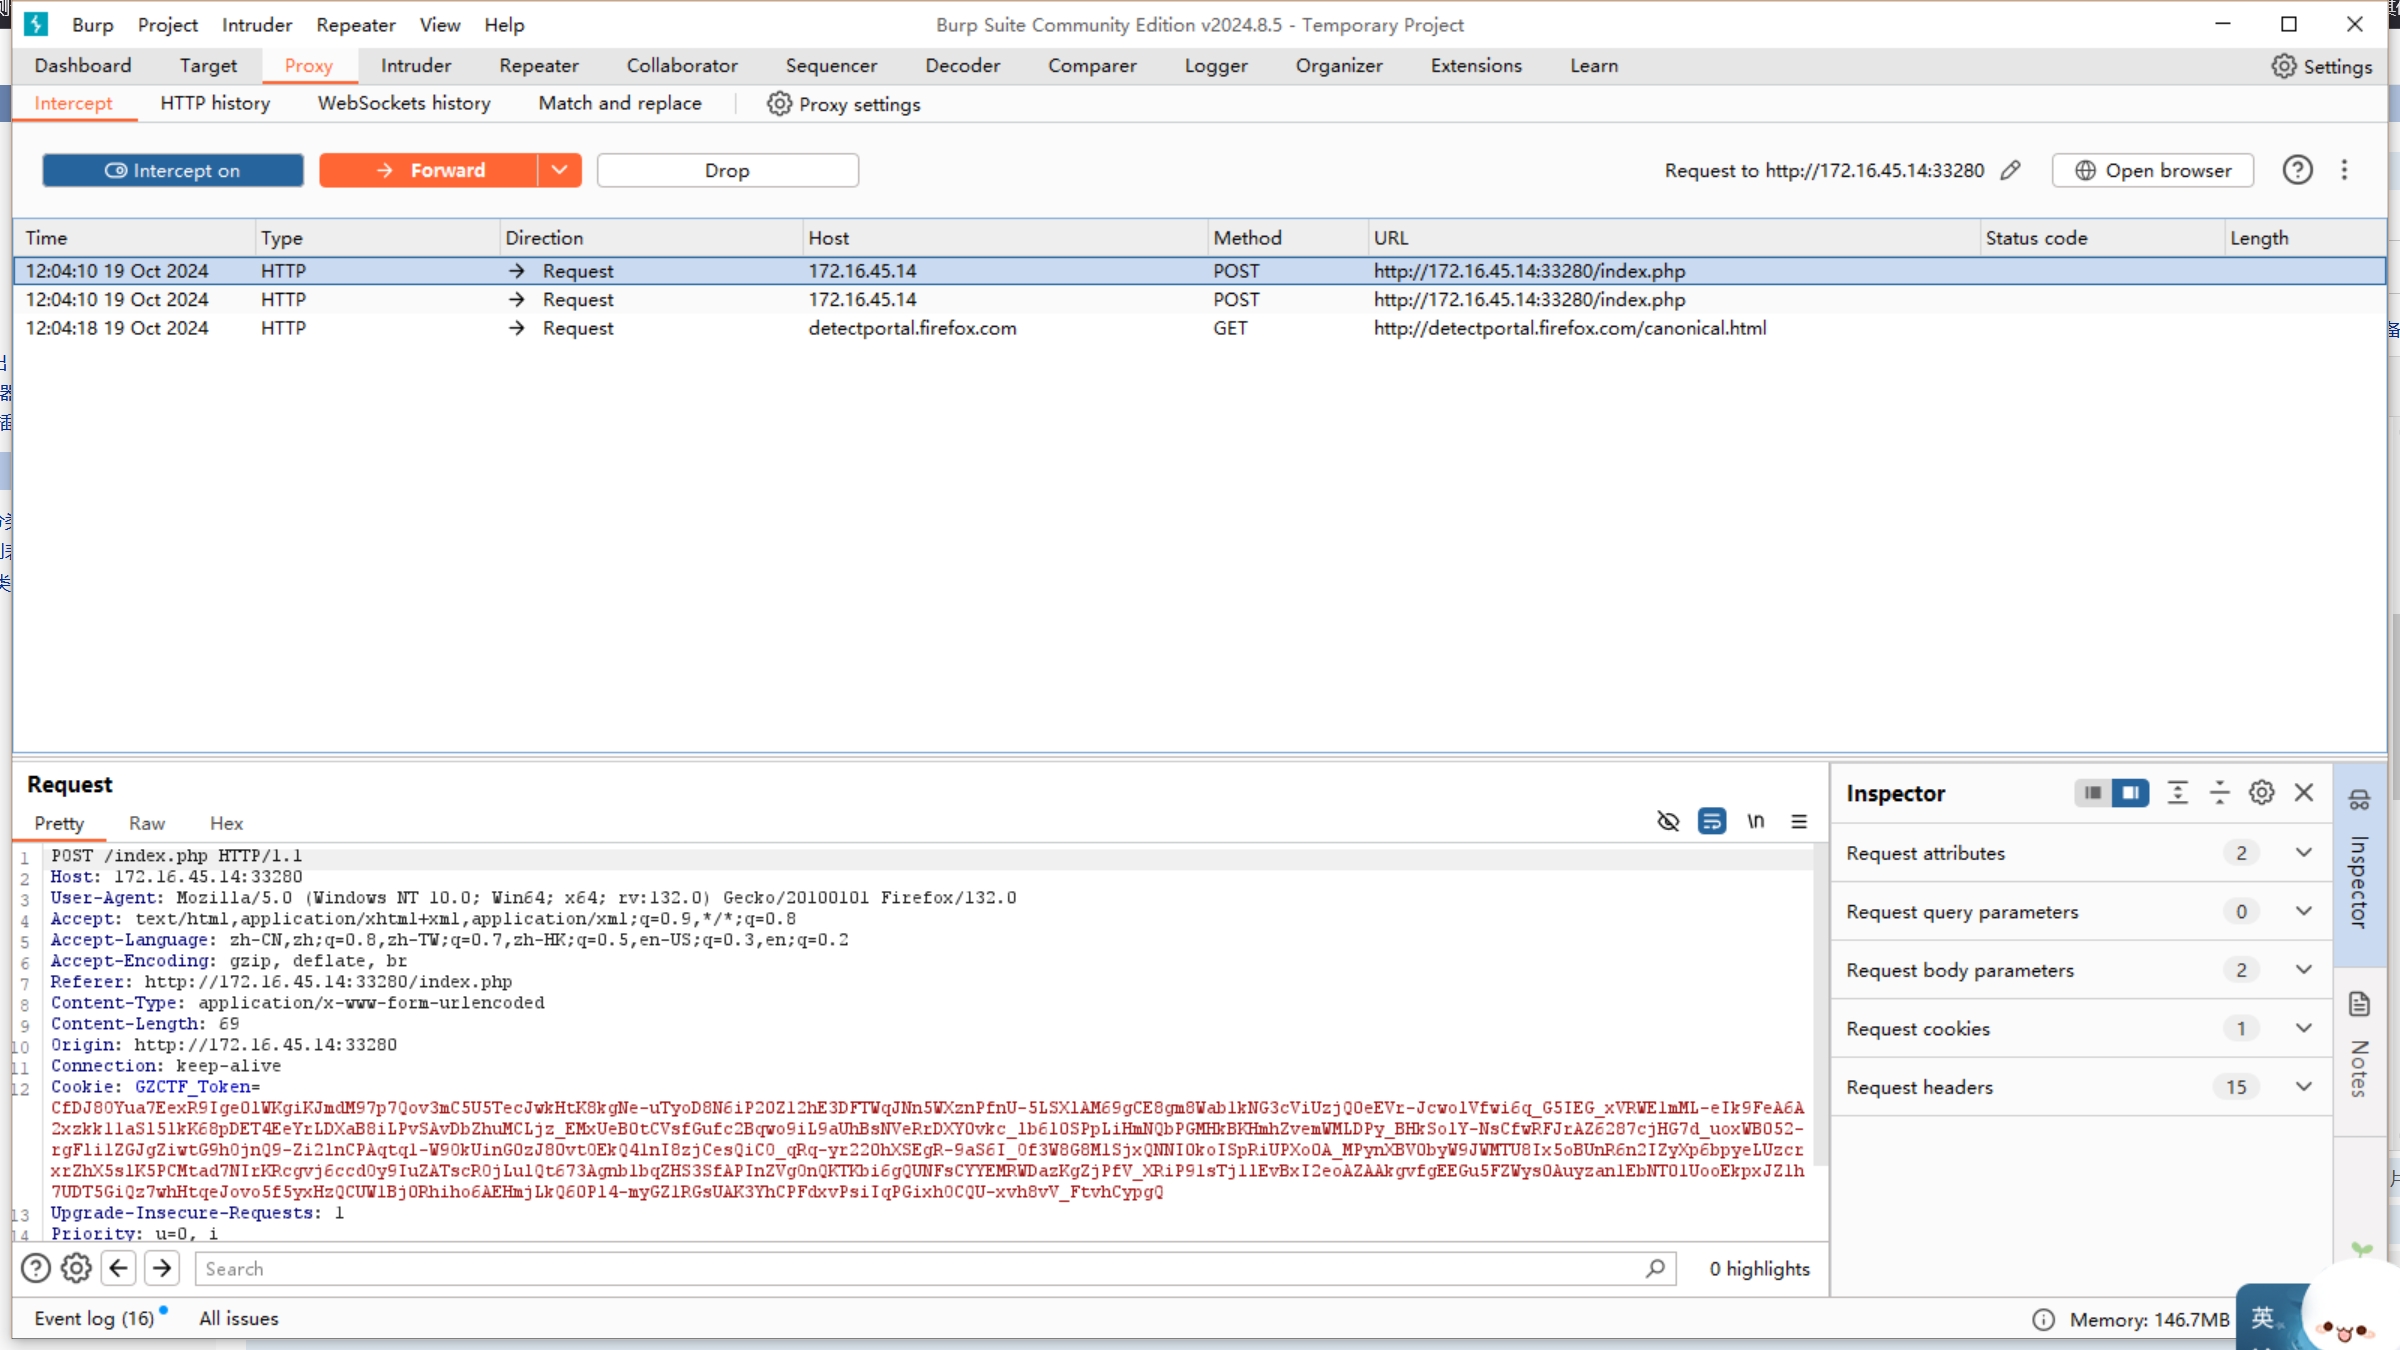Edit the request target pencil icon
The height and width of the screenshot is (1350, 2400).
(2011, 170)
